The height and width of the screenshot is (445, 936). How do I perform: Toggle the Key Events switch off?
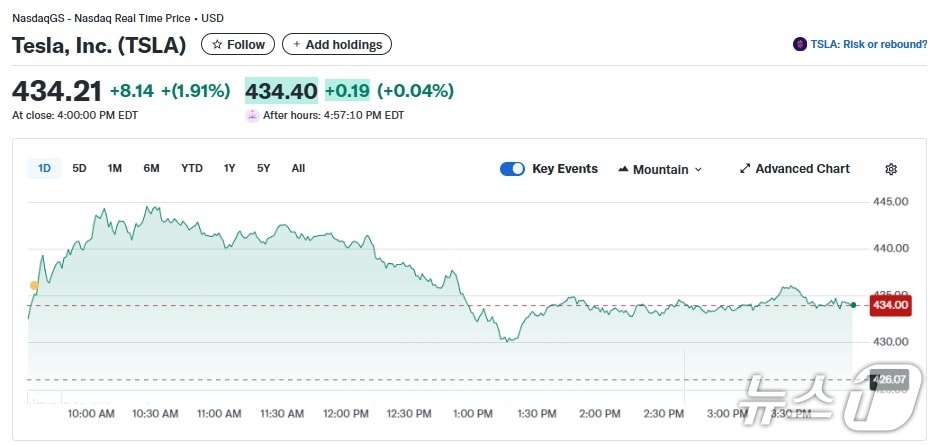512,169
